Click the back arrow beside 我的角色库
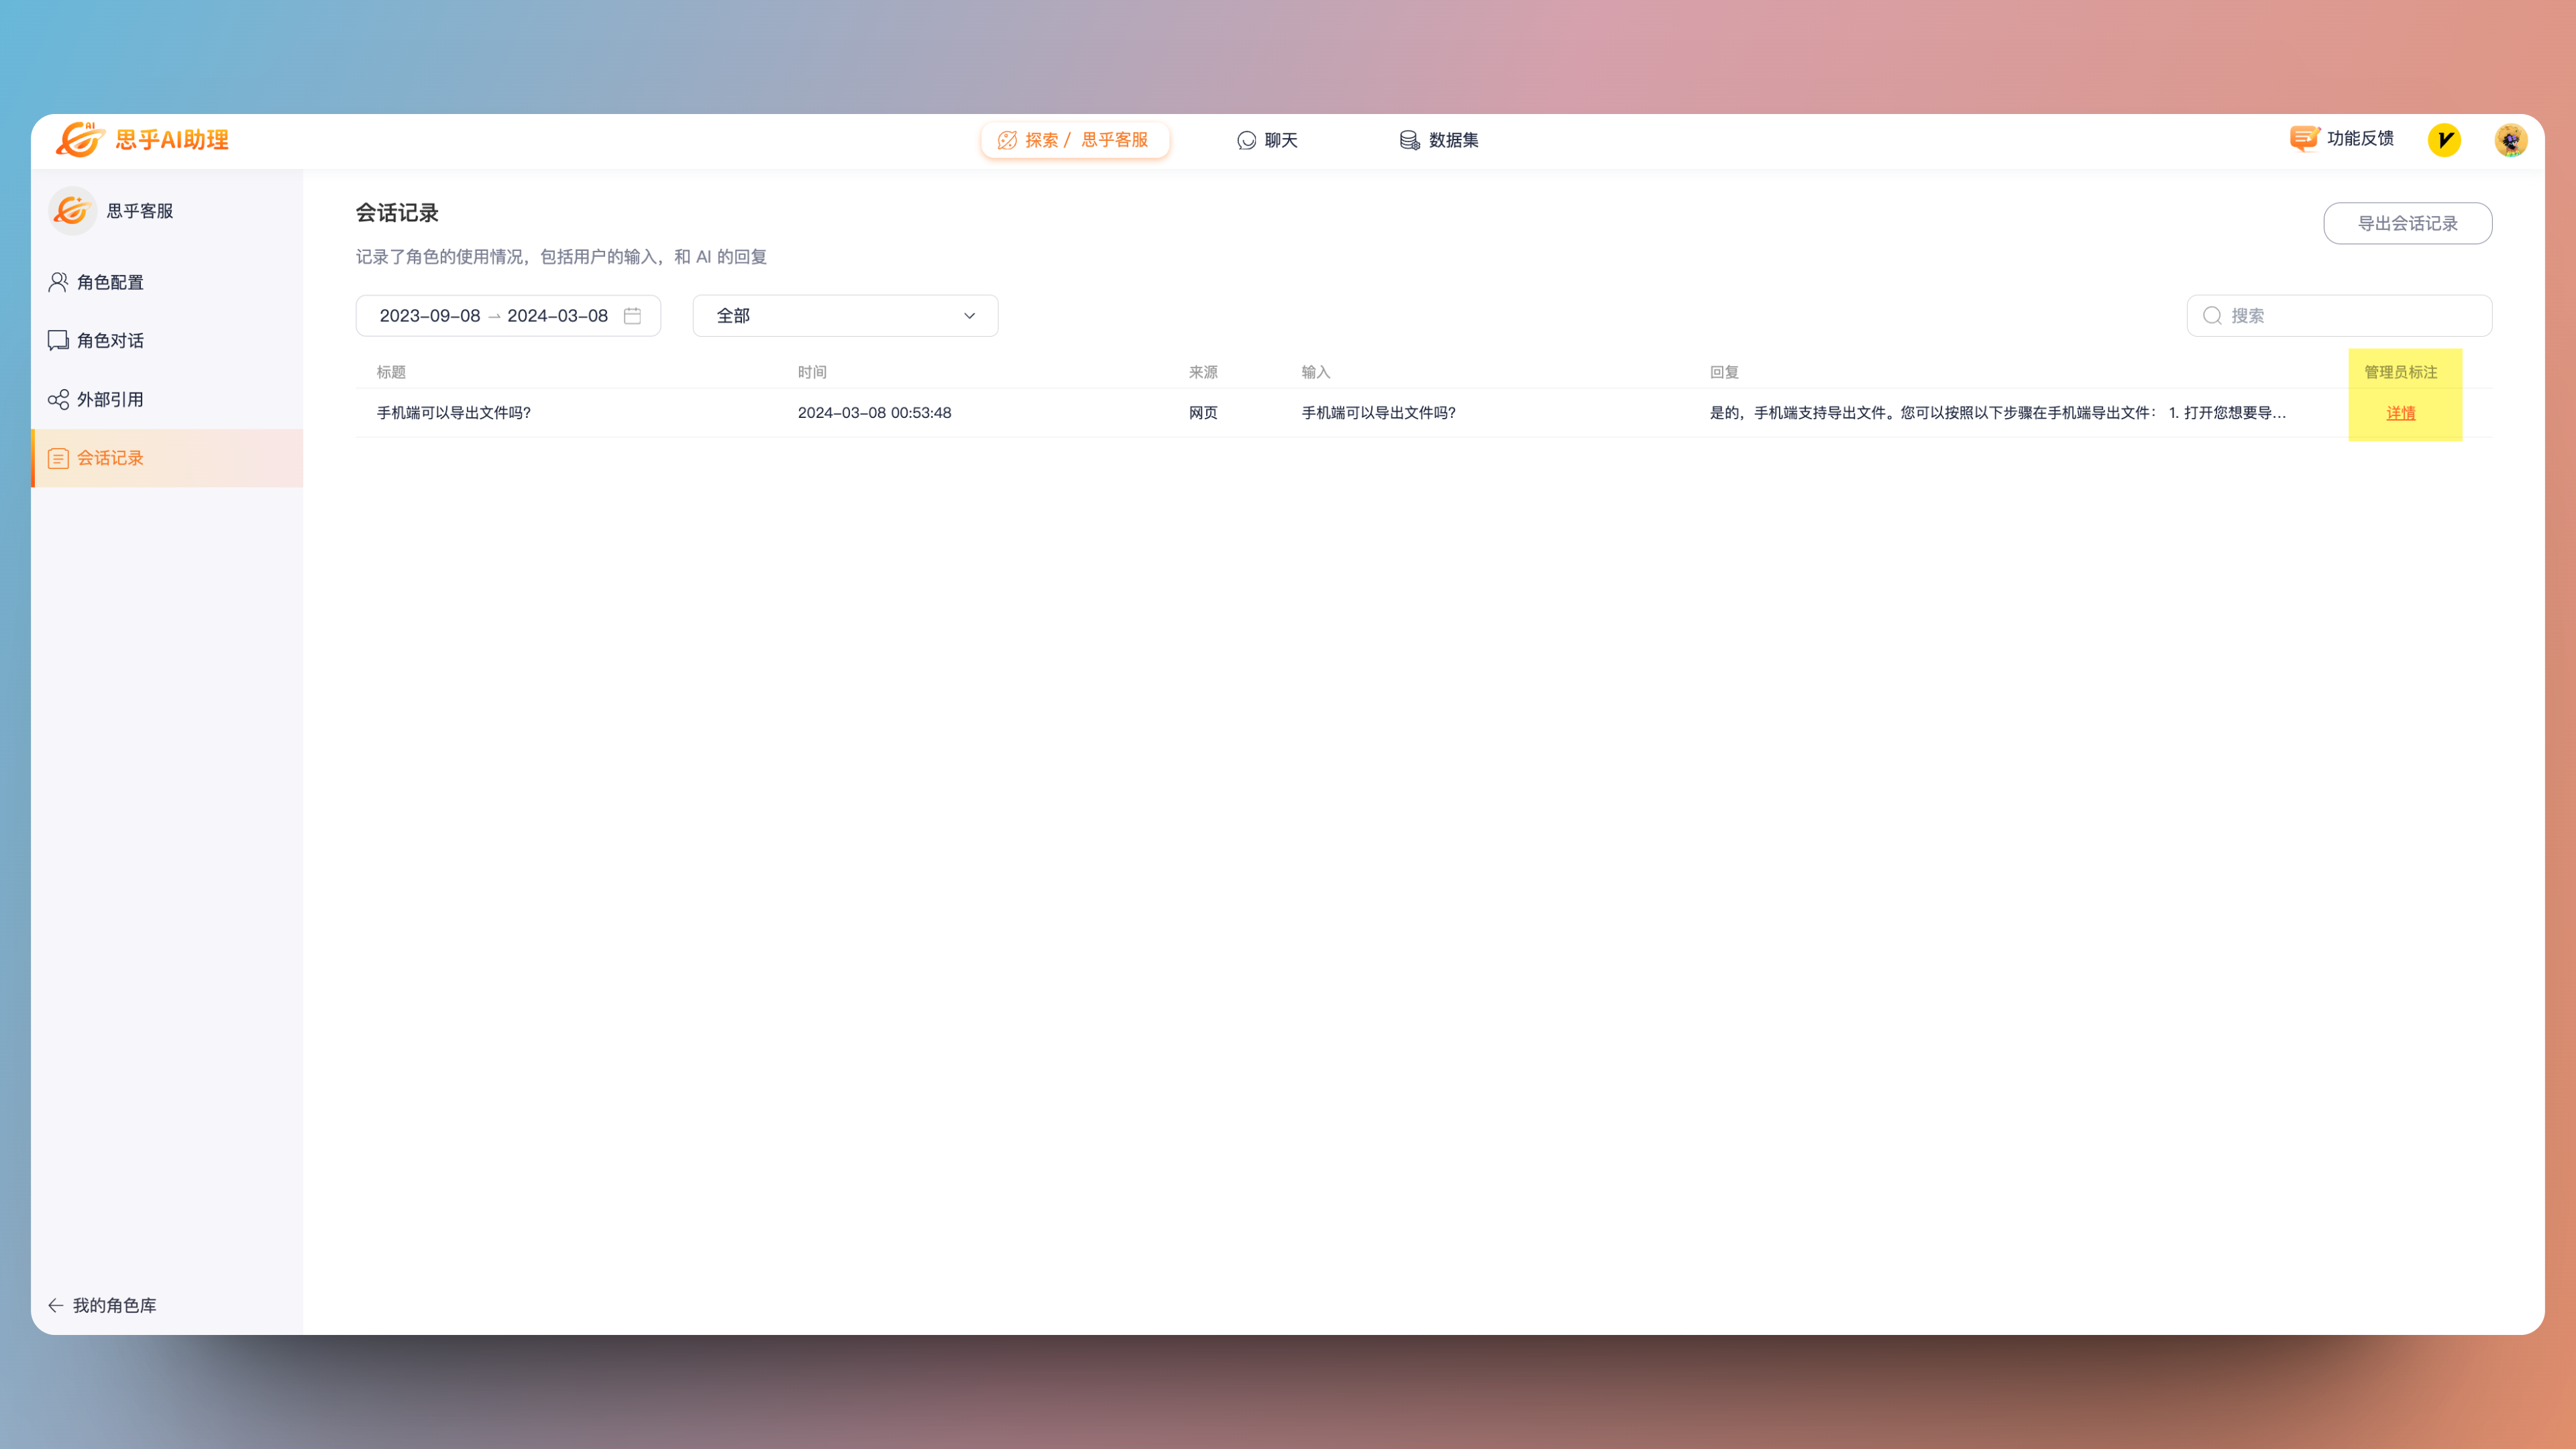Viewport: 2576px width, 1449px height. (56, 1305)
